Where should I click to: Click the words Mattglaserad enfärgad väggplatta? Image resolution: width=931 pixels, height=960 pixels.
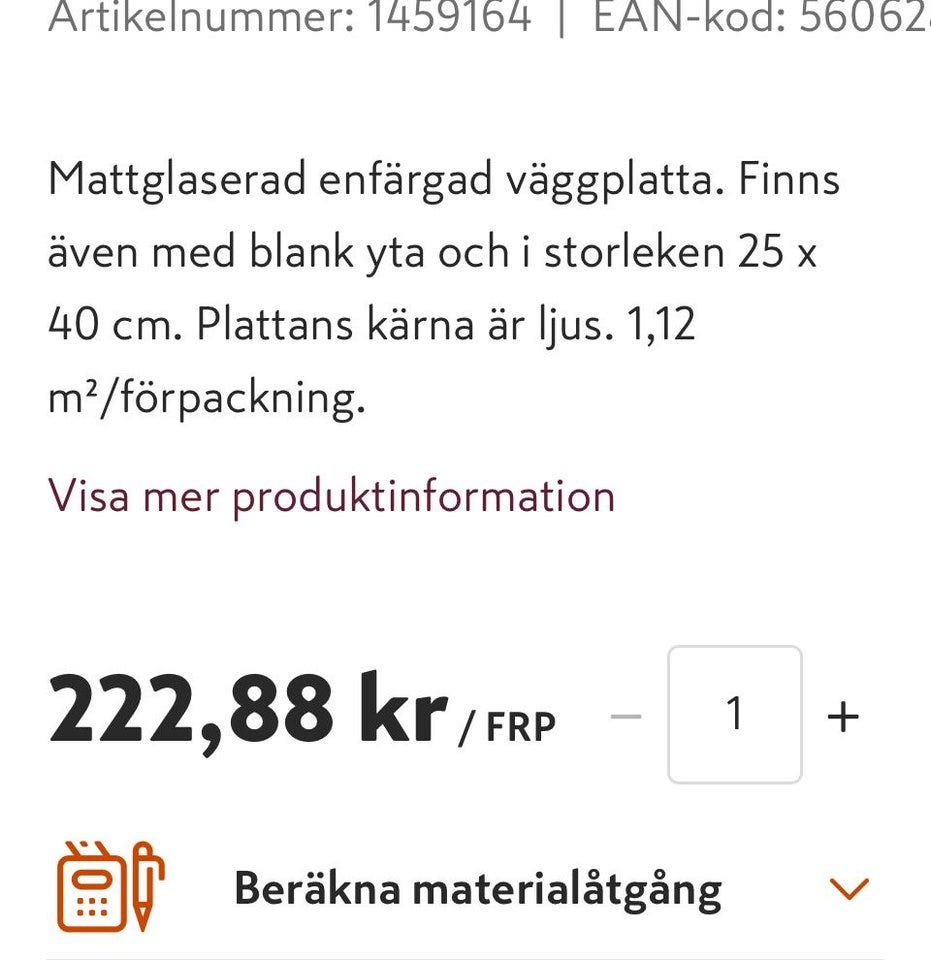click(380, 180)
